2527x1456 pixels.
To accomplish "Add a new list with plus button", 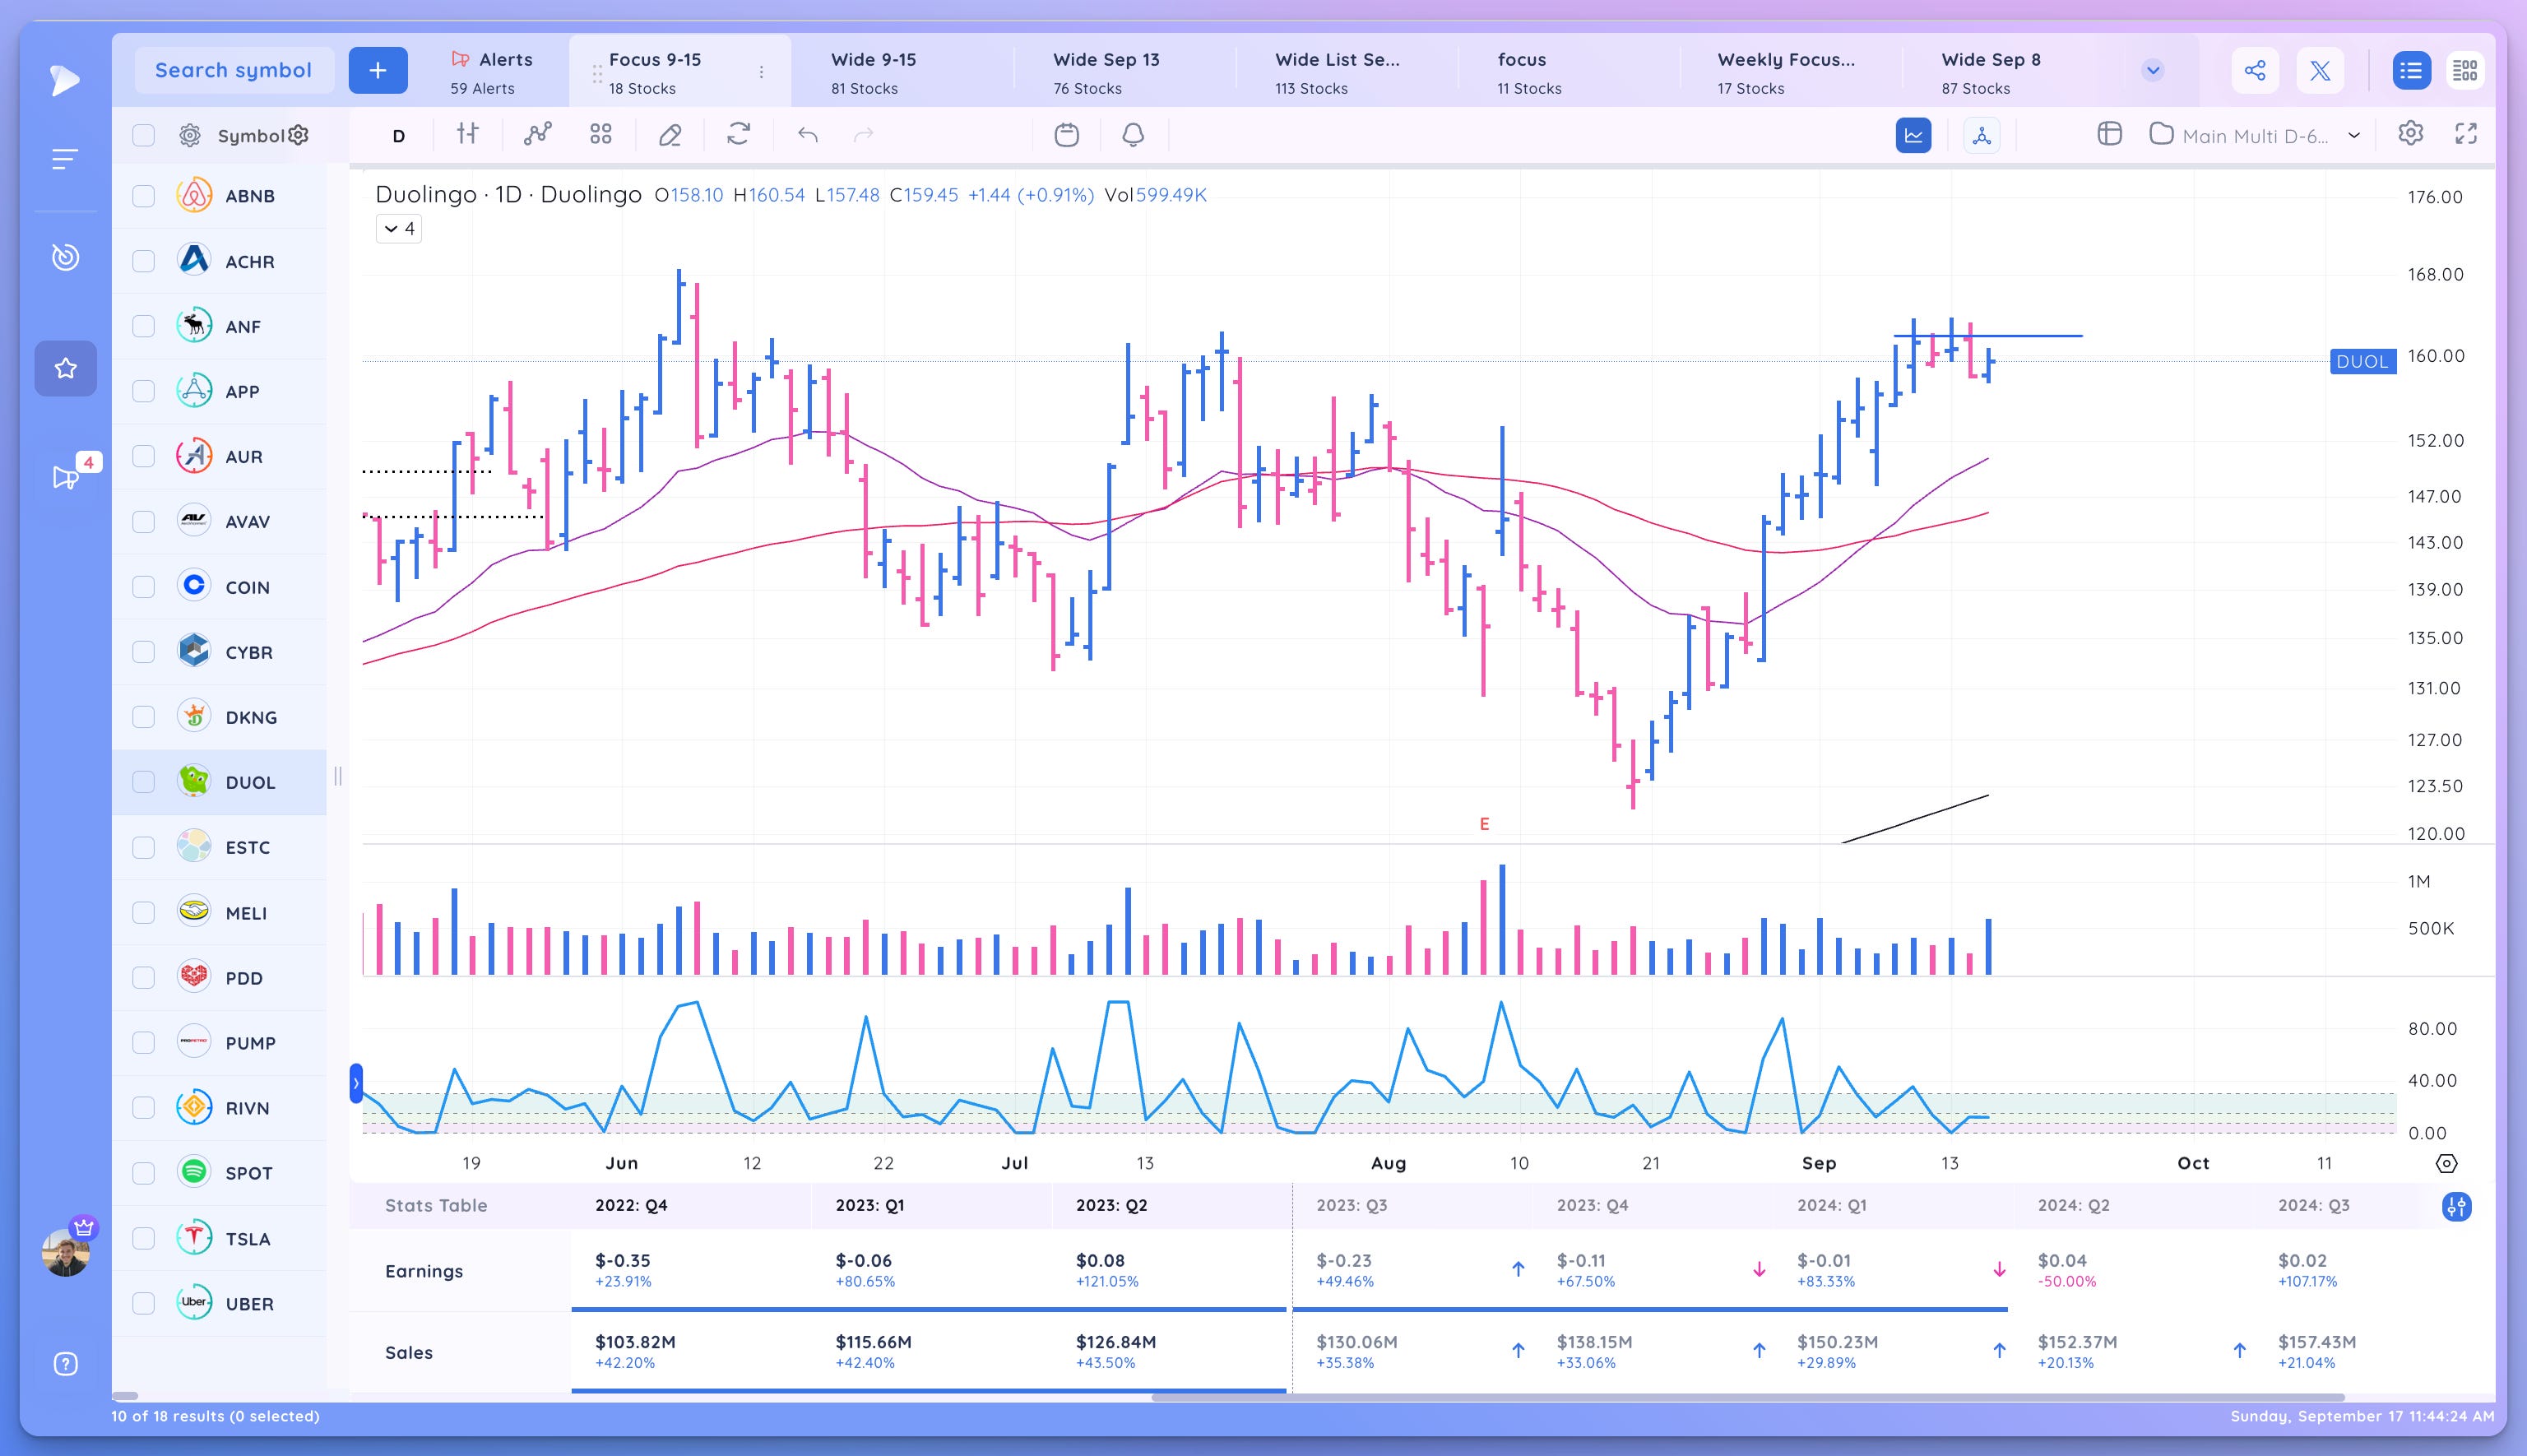I will pyautogui.click(x=378, y=70).
